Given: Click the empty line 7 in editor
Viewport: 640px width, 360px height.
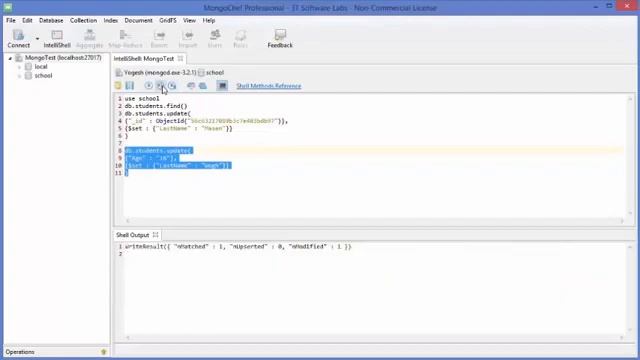Looking at the screenshot, I should [x=373, y=143].
